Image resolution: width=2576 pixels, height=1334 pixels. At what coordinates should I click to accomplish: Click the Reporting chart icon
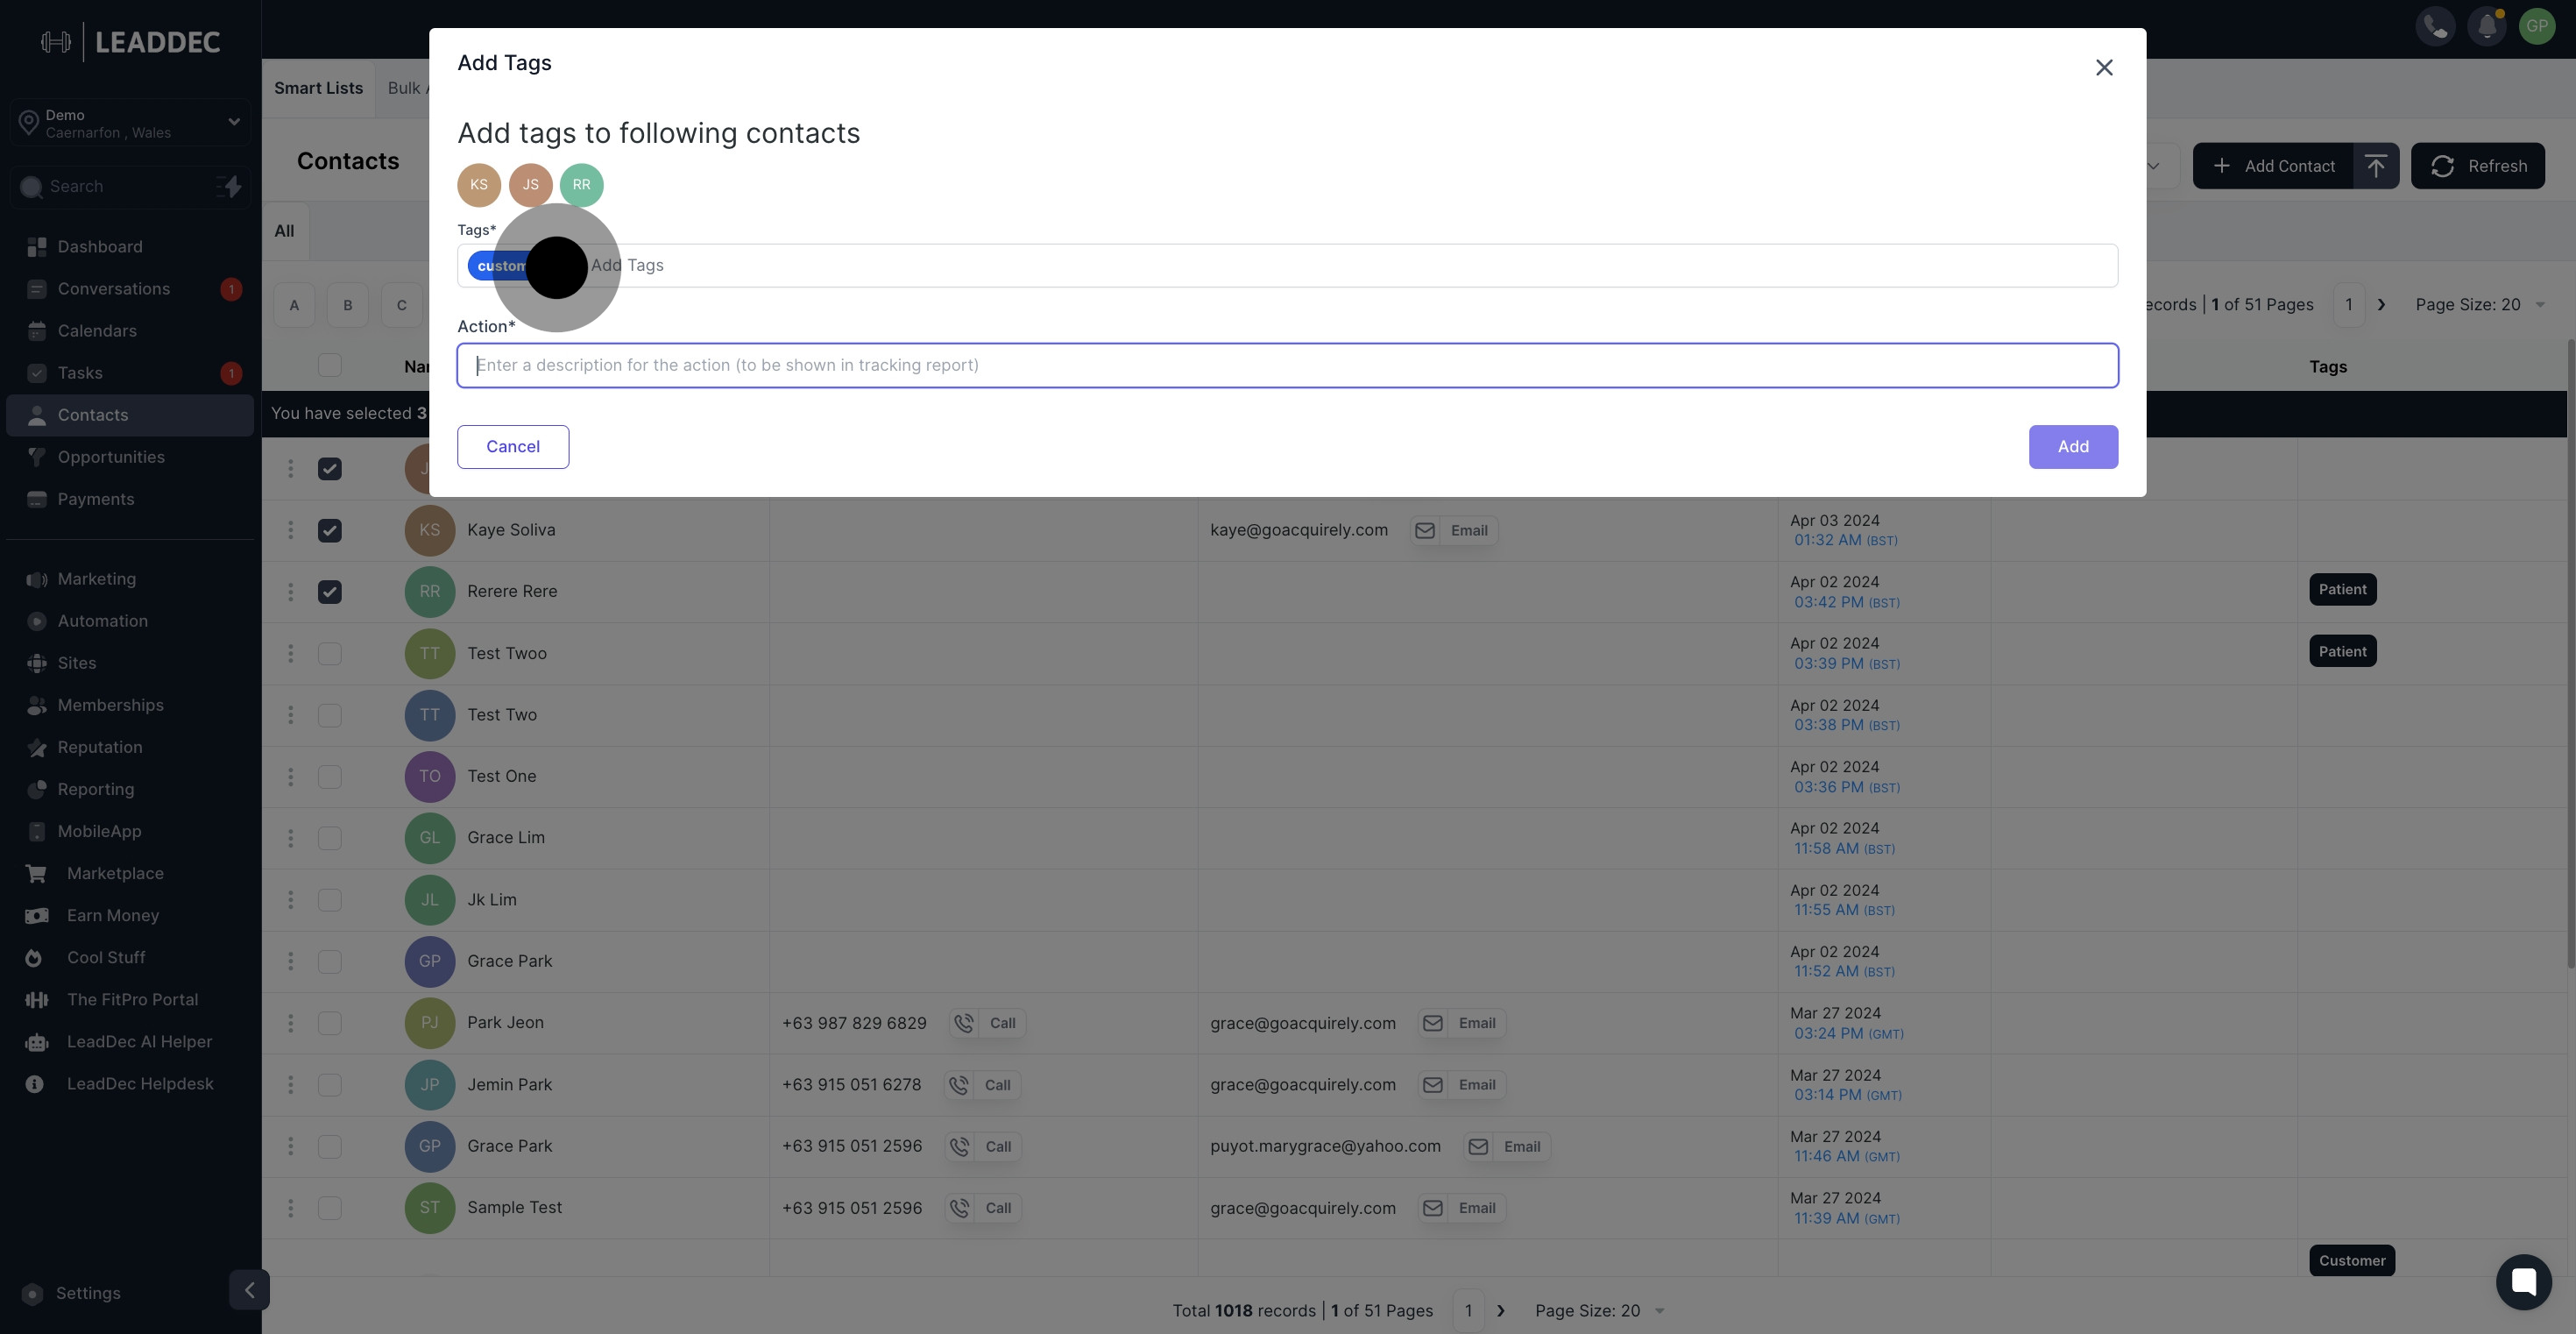[x=37, y=790]
